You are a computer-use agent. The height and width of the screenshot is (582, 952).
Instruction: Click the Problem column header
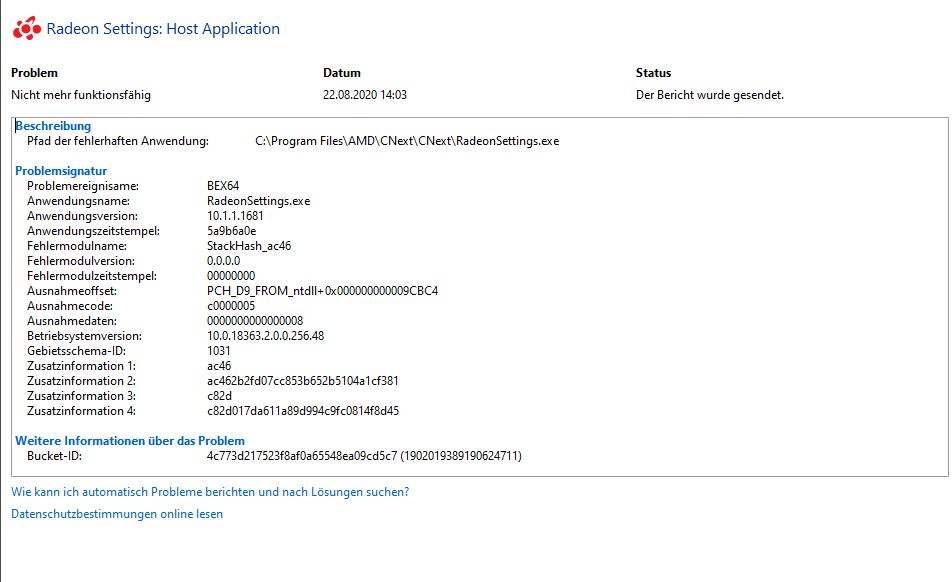click(x=35, y=73)
